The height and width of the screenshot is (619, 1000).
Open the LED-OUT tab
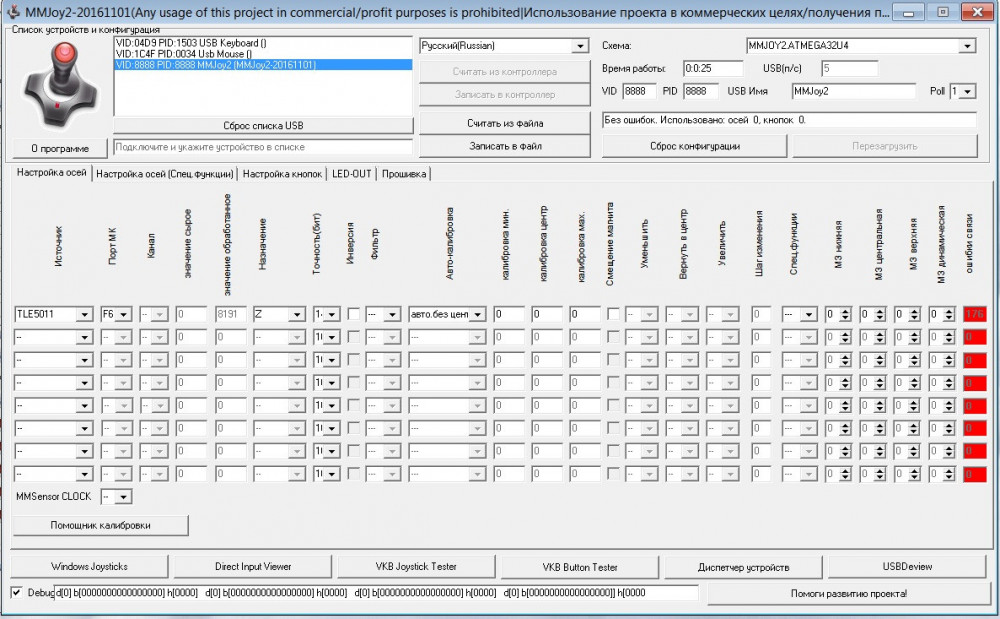(351, 174)
